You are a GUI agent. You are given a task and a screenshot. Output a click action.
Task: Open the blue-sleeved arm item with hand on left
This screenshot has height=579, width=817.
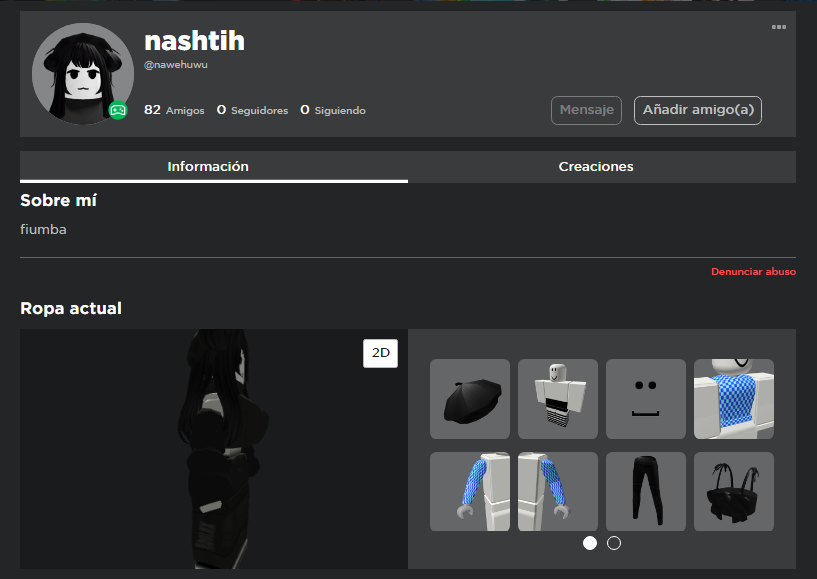[x=470, y=491]
